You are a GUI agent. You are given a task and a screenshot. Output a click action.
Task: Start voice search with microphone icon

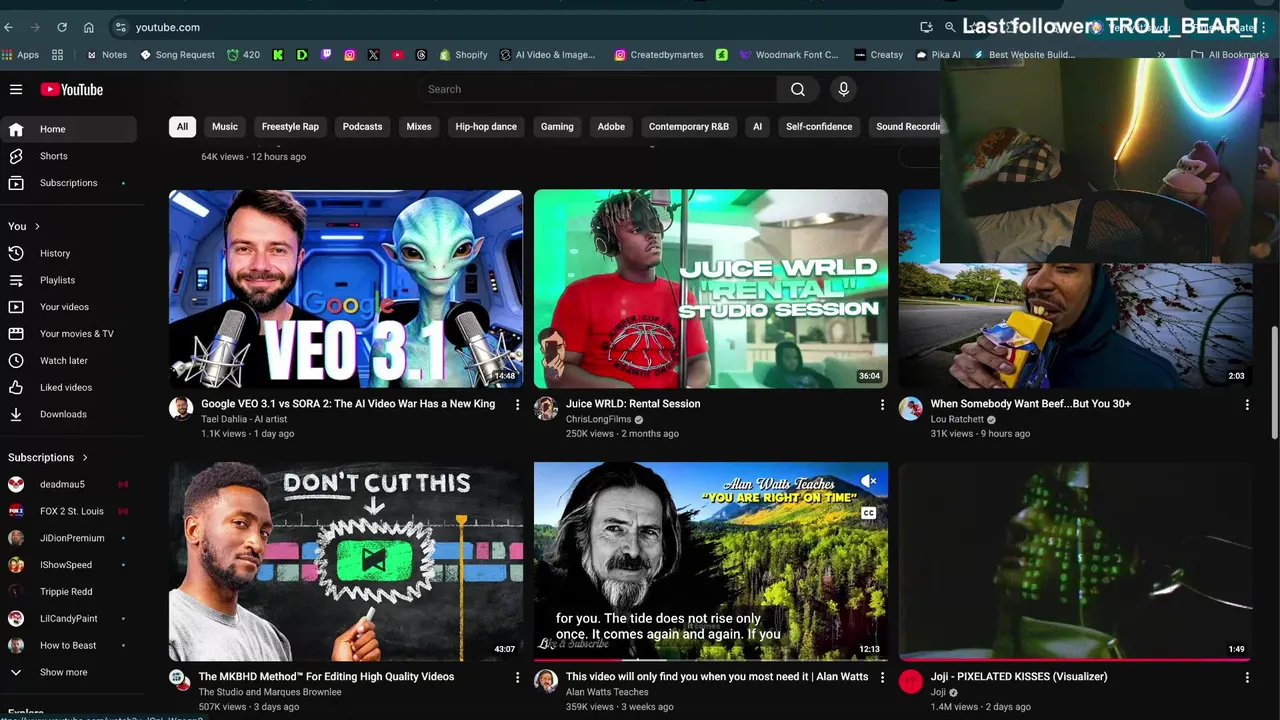844,89
